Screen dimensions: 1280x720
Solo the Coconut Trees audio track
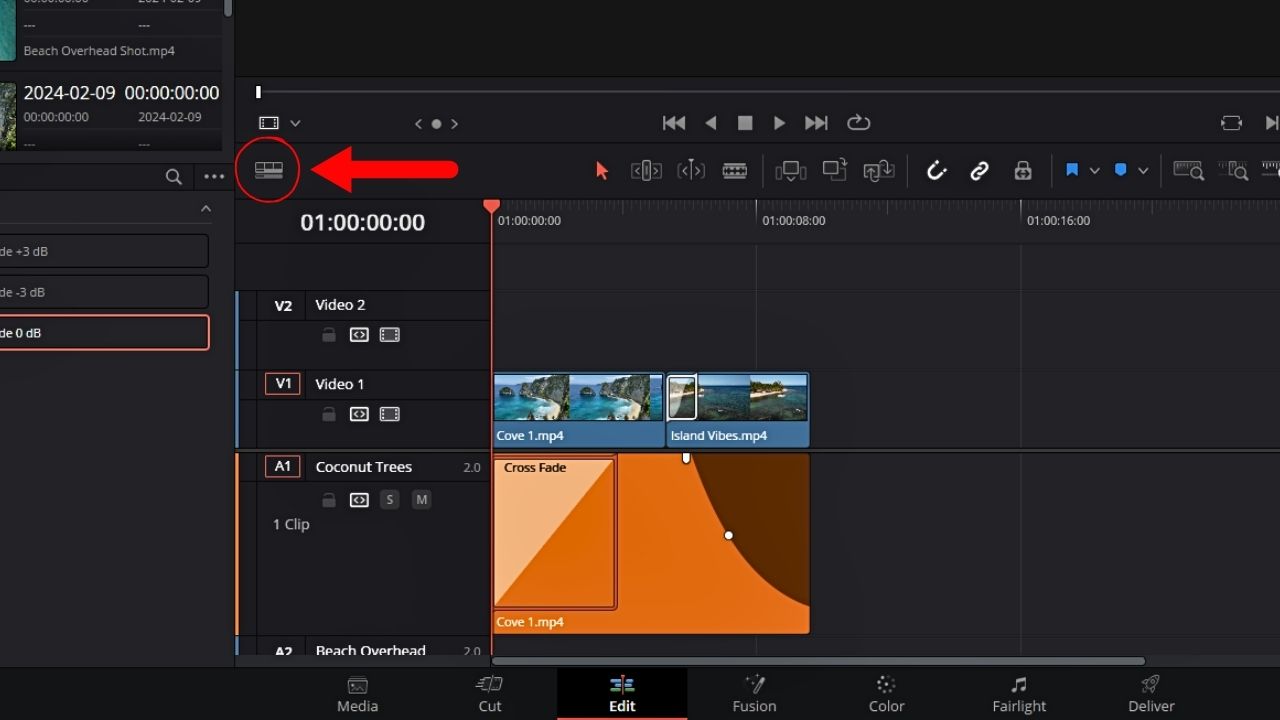[389, 499]
